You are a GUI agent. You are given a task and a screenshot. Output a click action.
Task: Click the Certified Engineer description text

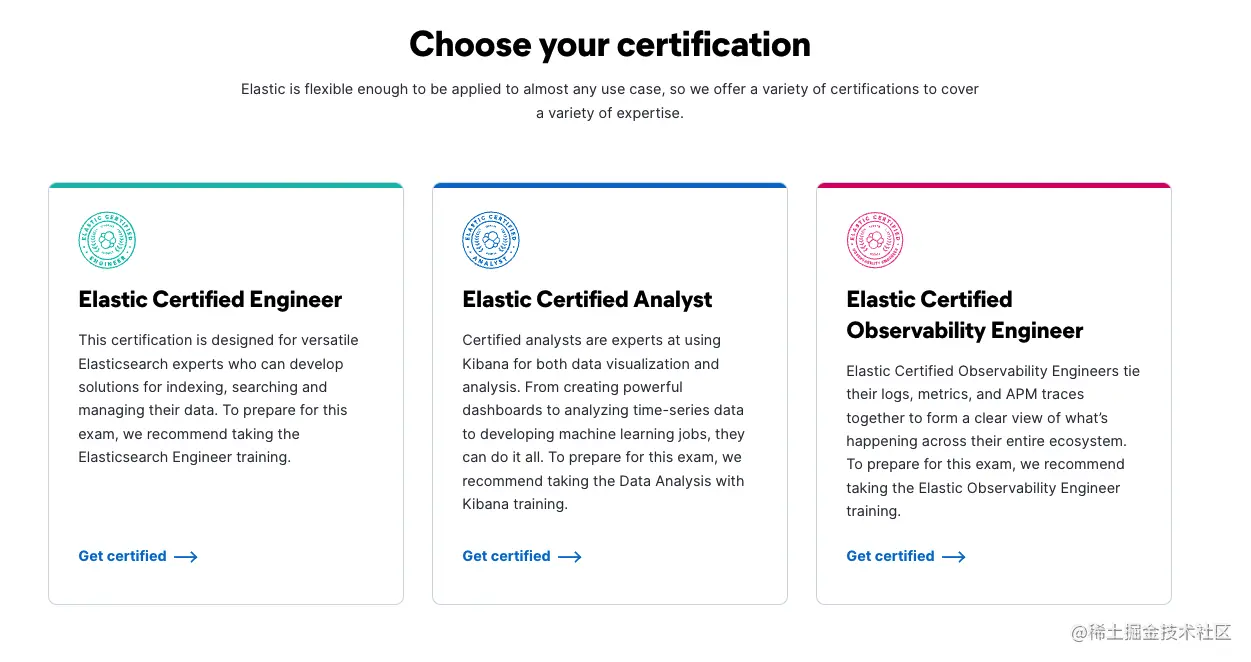pyautogui.click(x=218, y=398)
